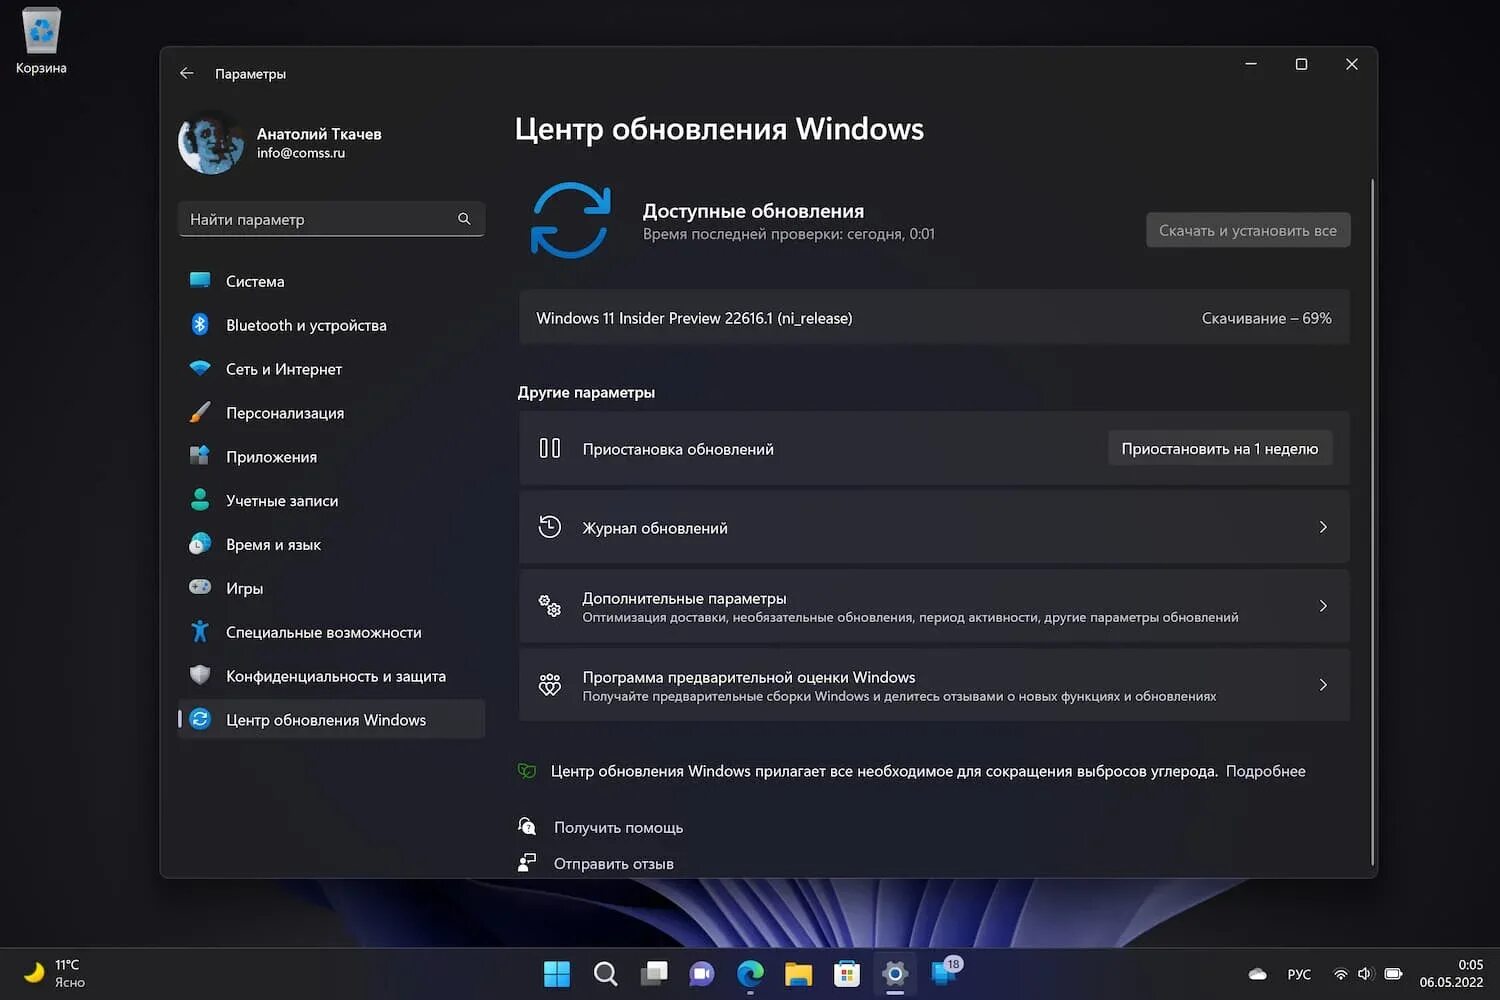
Task: Open Приложения settings category
Action: pos(331,457)
